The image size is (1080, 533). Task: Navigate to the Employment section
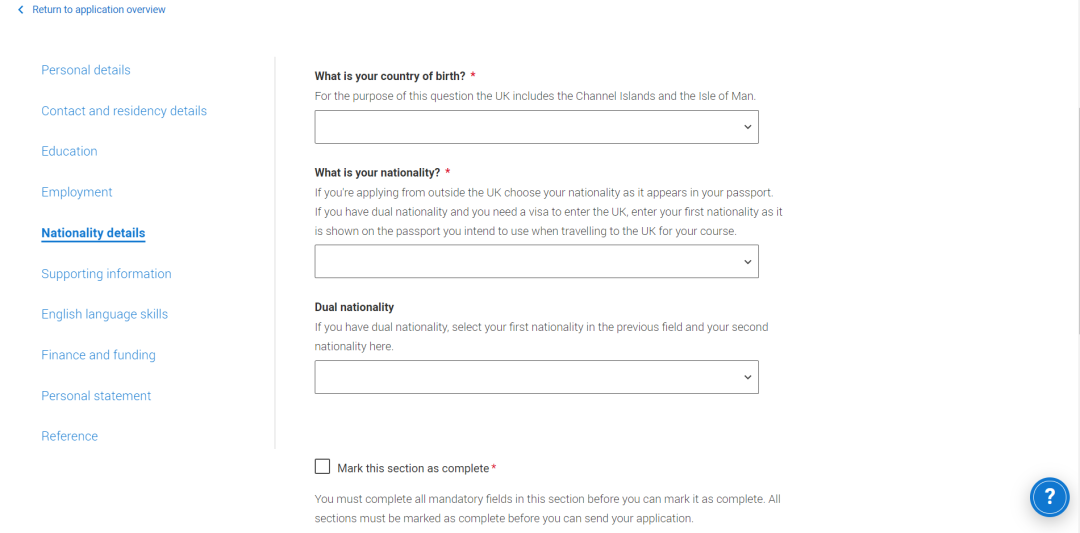pos(77,192)
